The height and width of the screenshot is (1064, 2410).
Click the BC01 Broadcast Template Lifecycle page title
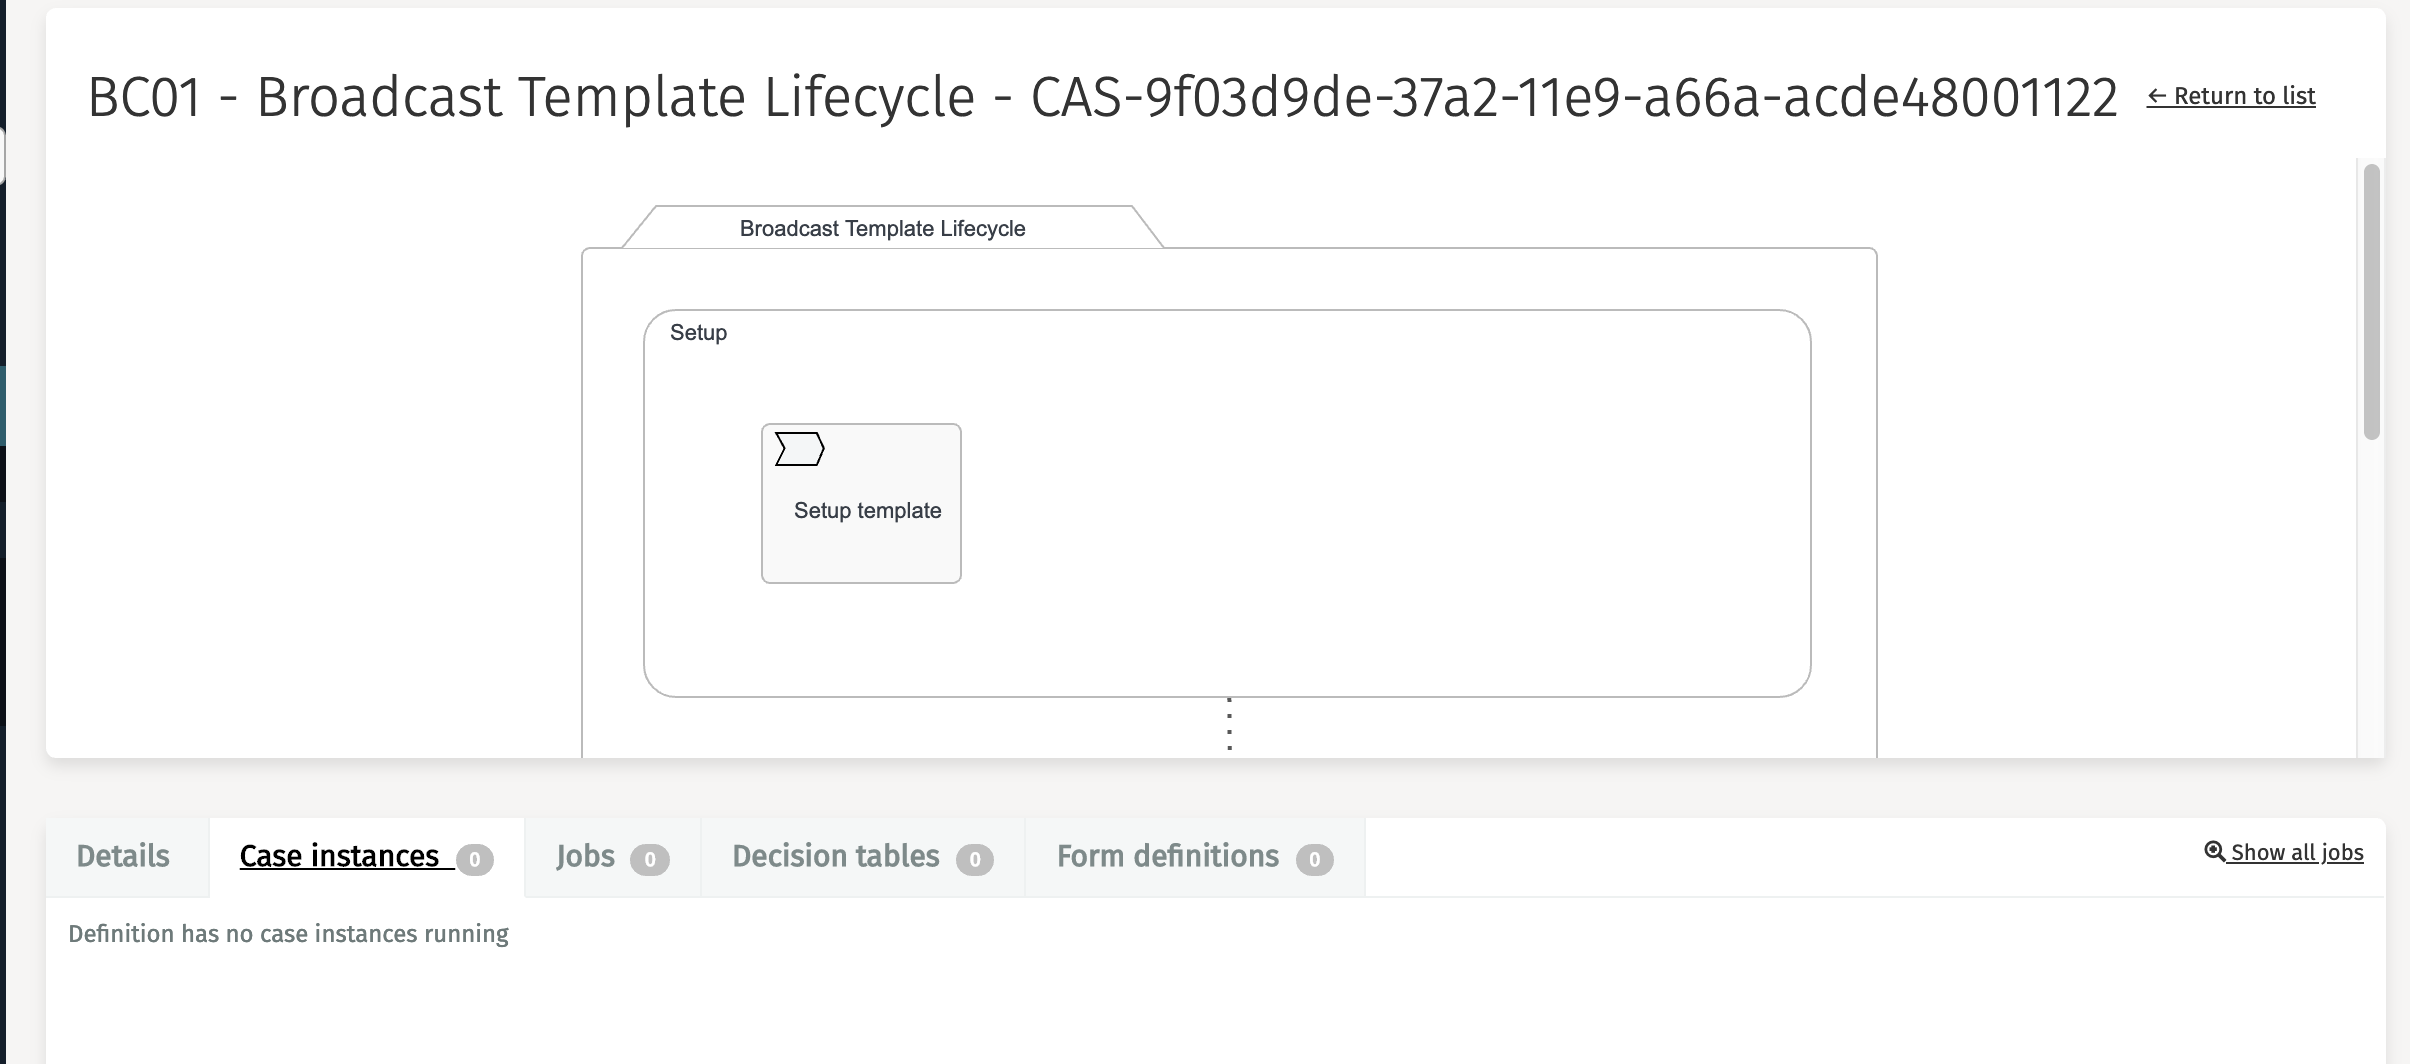pos(1102,98)
